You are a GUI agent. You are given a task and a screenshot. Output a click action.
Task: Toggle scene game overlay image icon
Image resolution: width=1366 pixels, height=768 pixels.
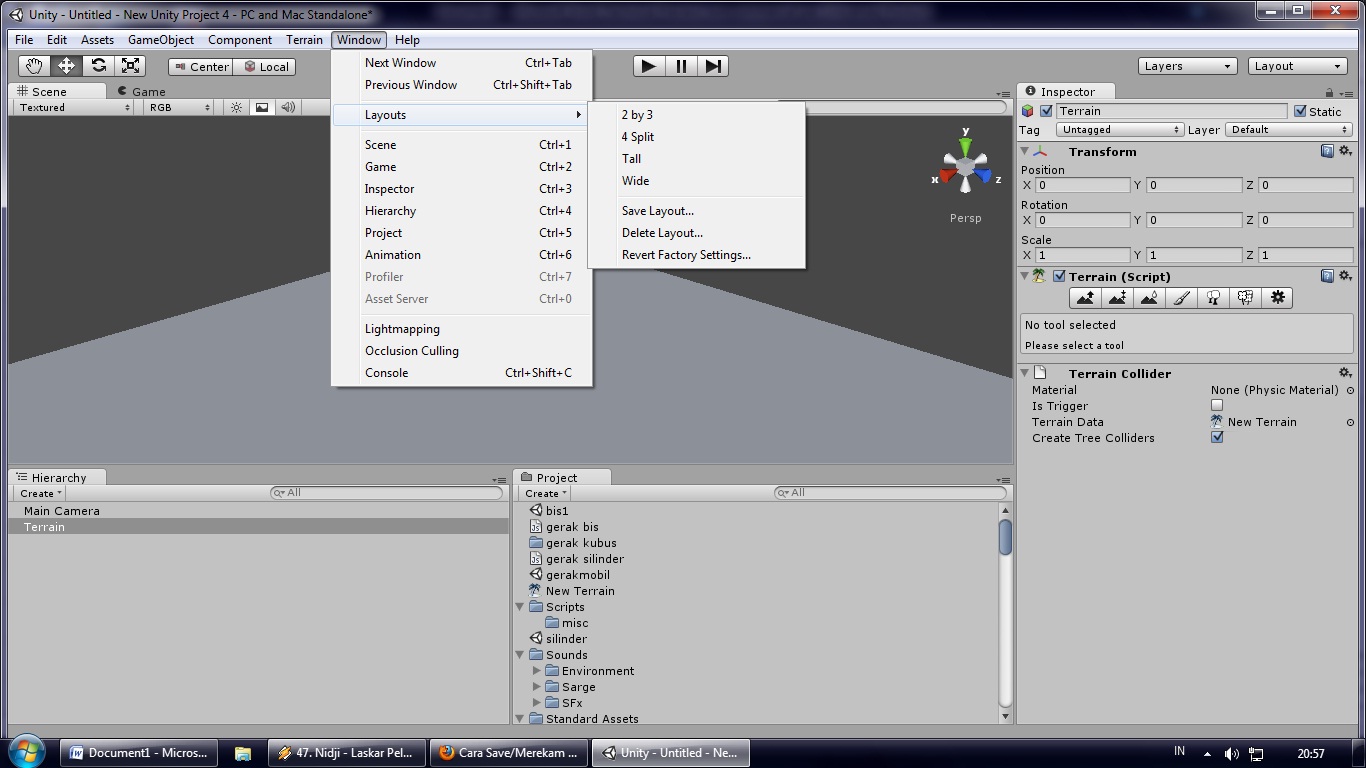coord(262,107)
